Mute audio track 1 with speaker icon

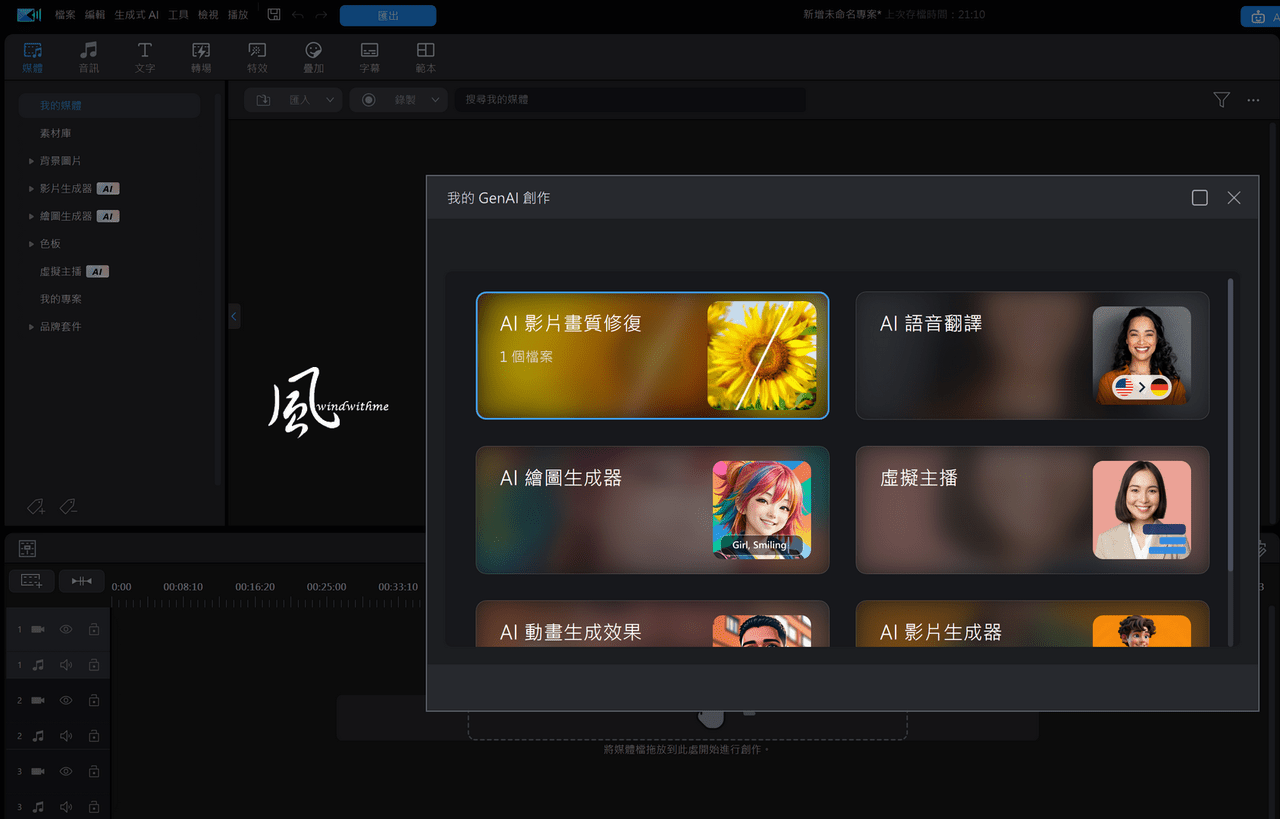point(66,665)
